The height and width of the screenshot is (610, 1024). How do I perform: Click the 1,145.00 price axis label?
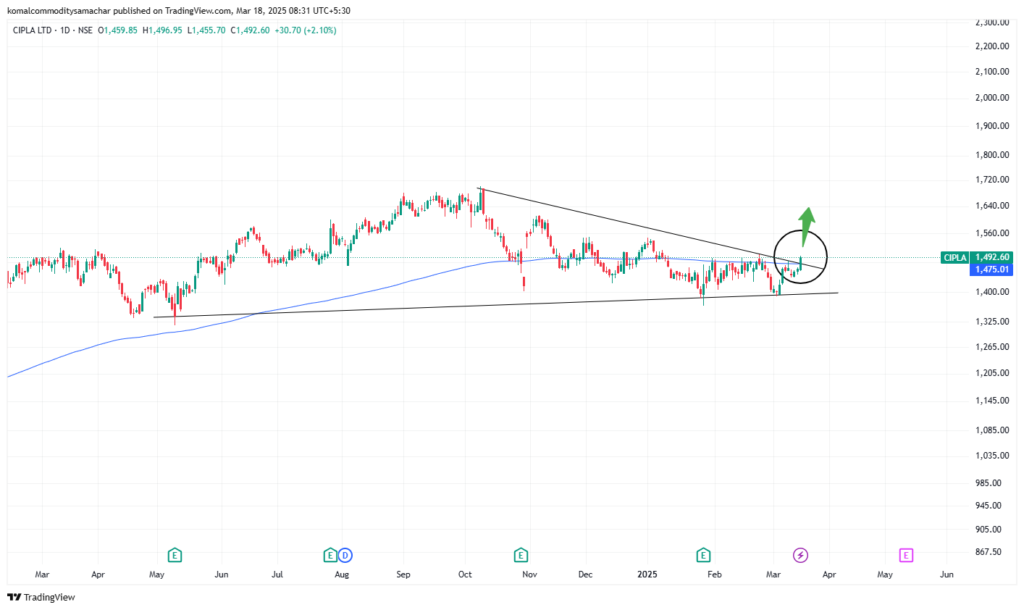(x=991, y=400)
